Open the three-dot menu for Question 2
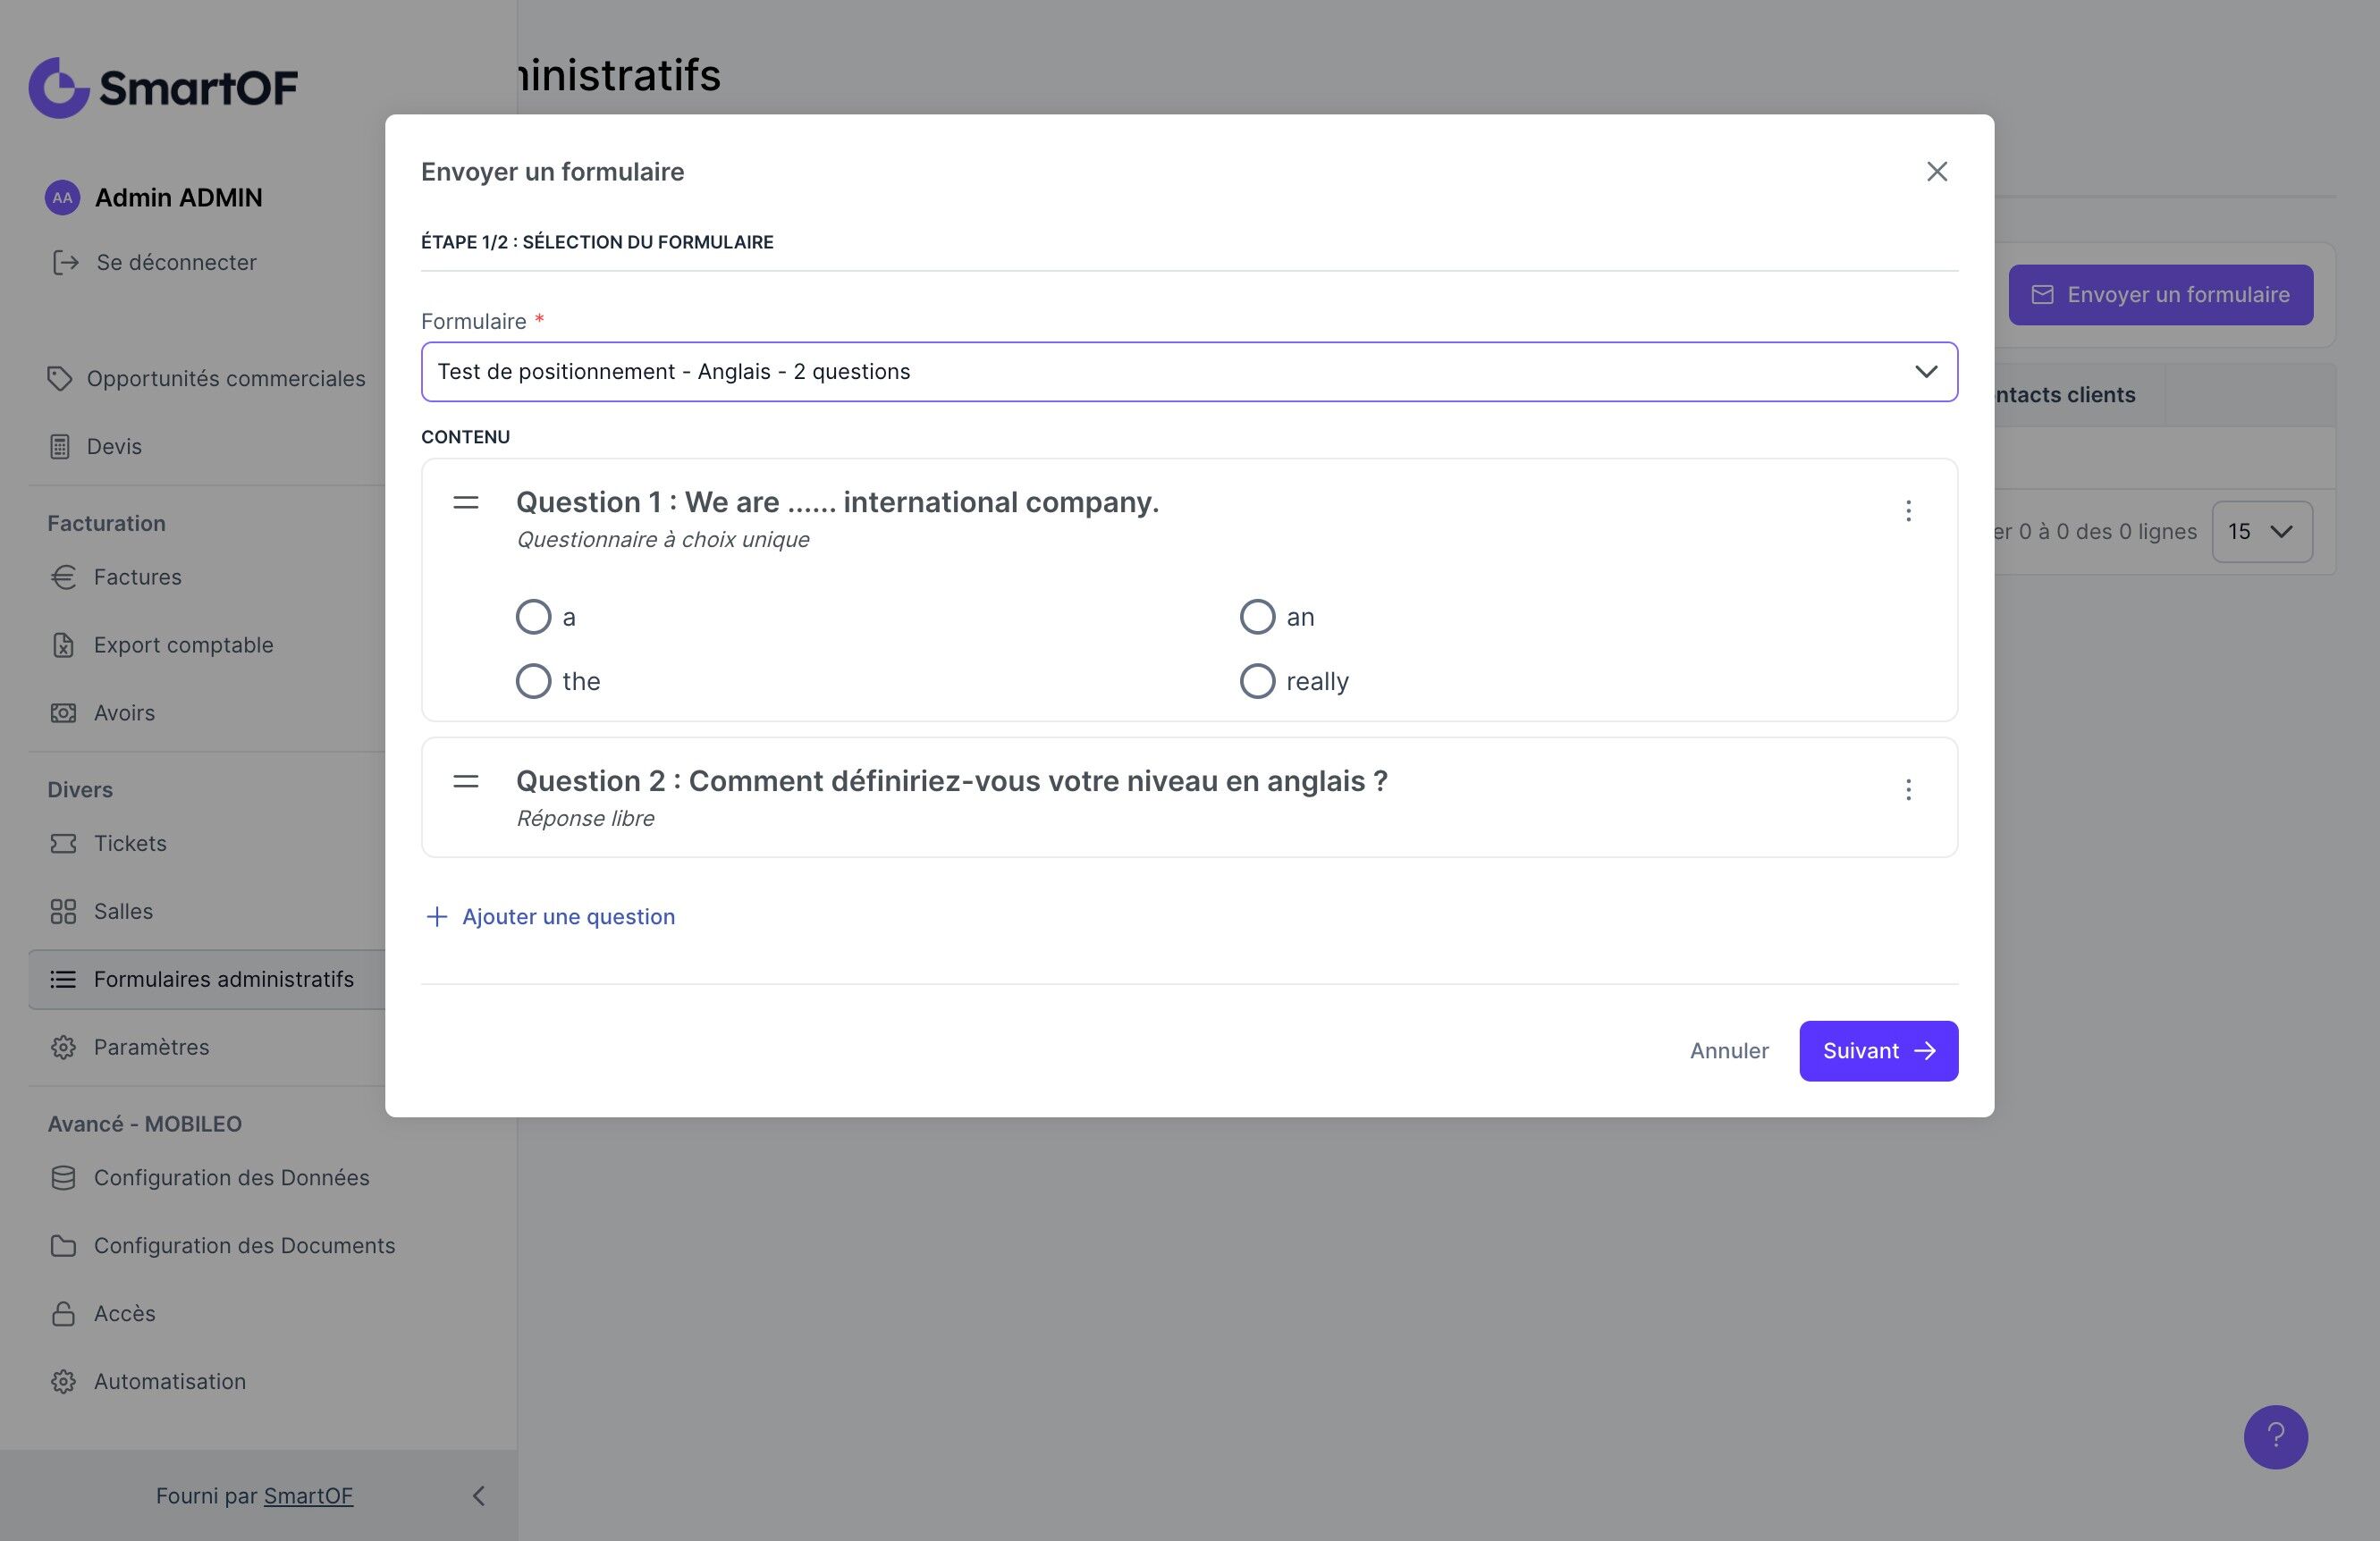This screenshot has width=2380, height=1541. point(1907,790)
